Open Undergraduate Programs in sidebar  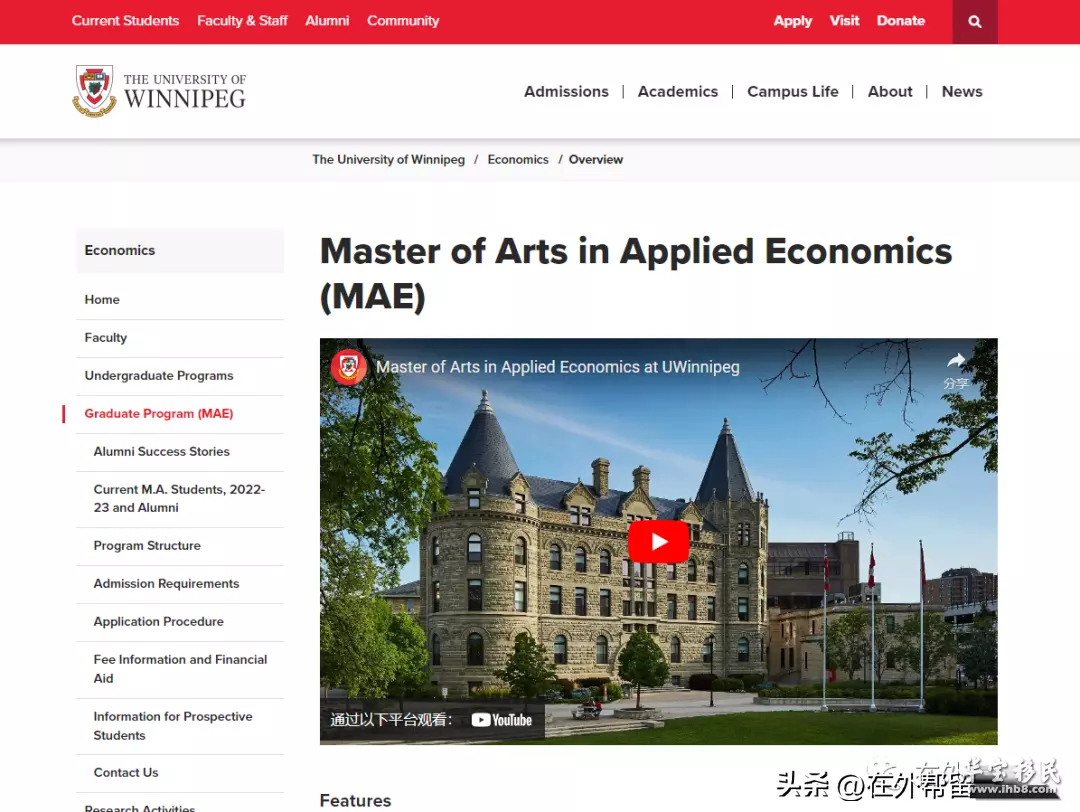pyautogui.click(x=159, y=375)
